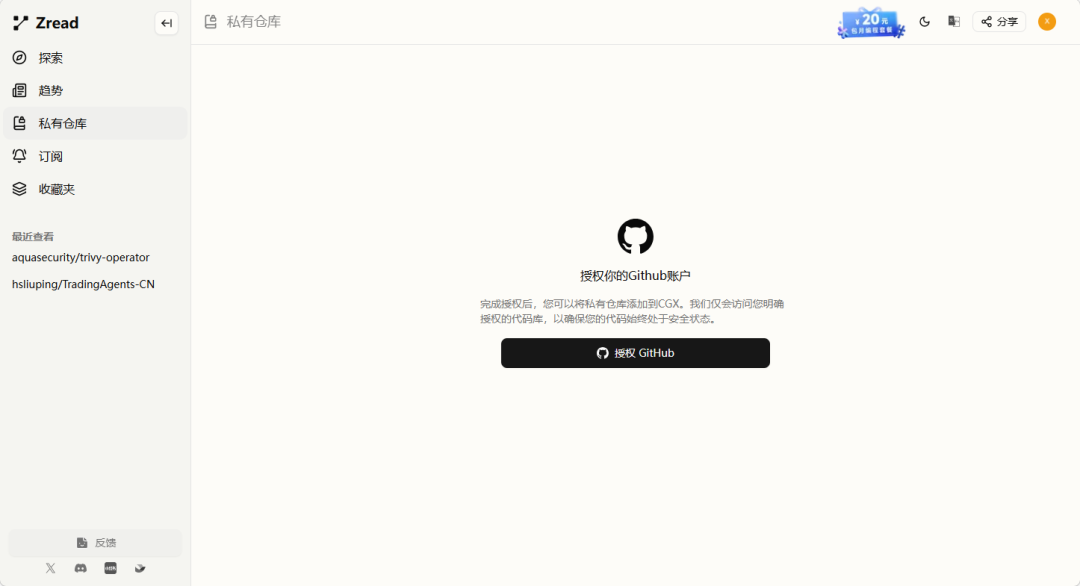The width and height of the screenshot is (1080, 586).
Task: Toggle dark mode with the moon icon
Action: 924,22
